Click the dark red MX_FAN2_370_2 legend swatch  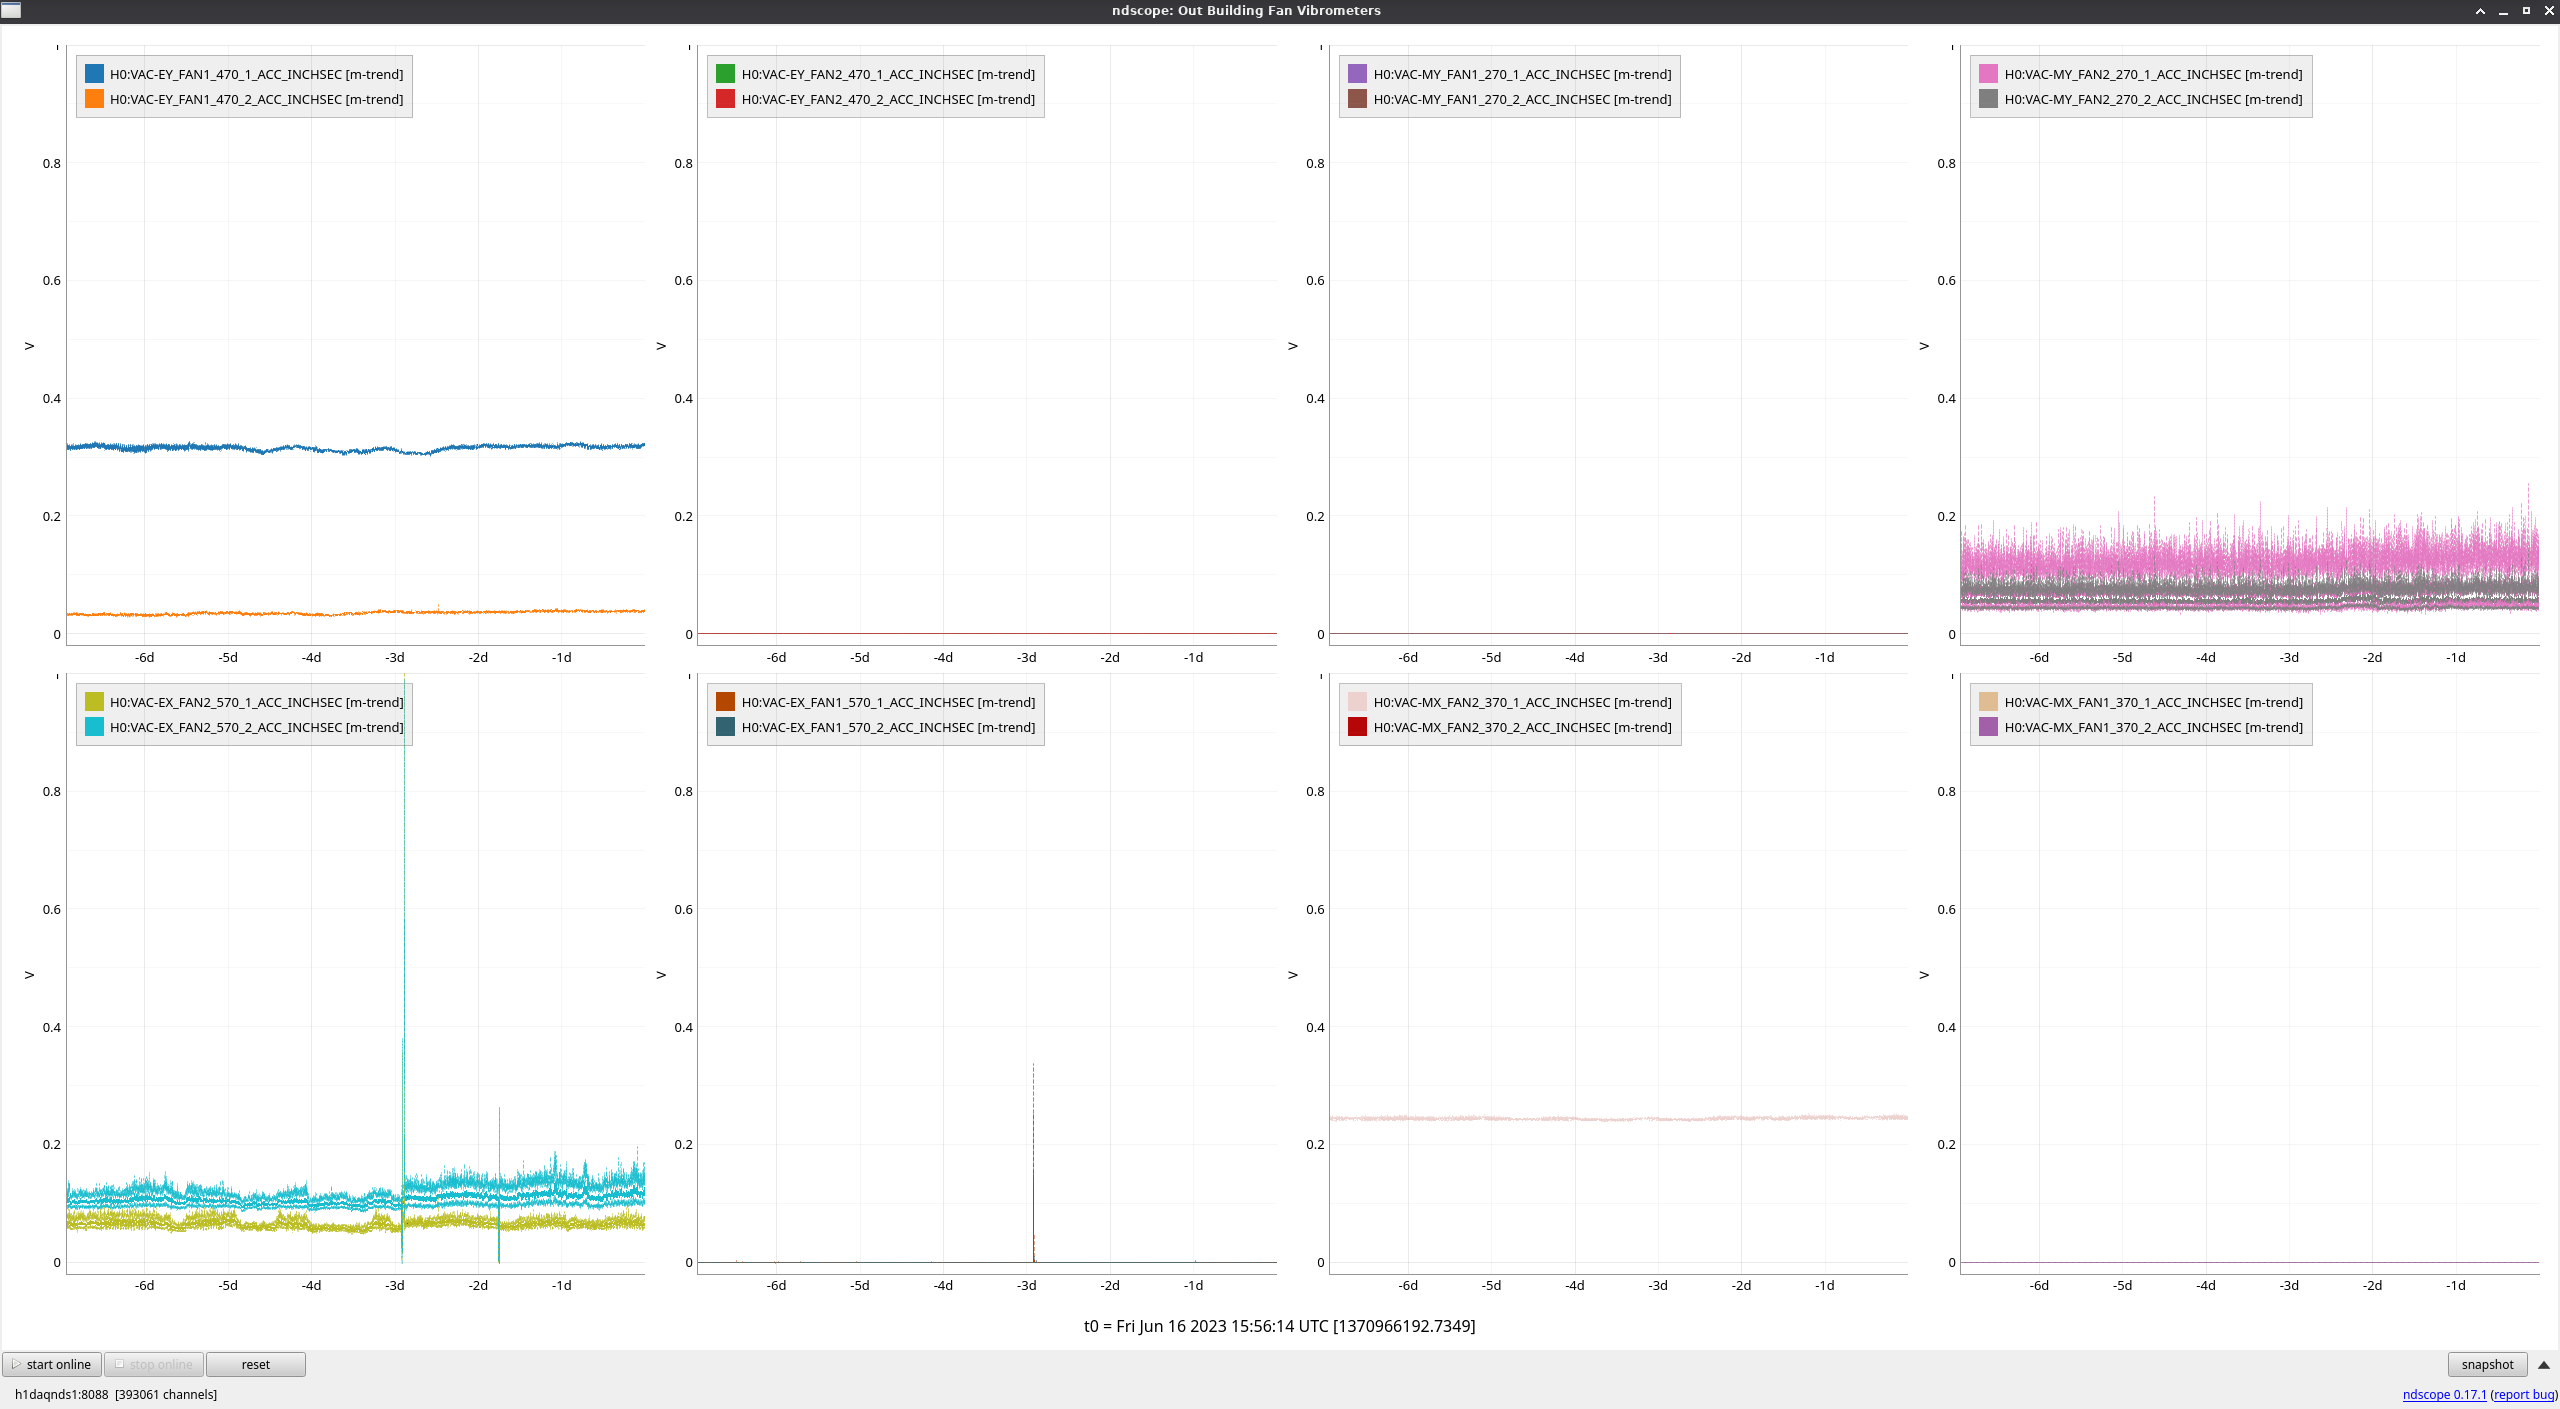coord(1357,727)
